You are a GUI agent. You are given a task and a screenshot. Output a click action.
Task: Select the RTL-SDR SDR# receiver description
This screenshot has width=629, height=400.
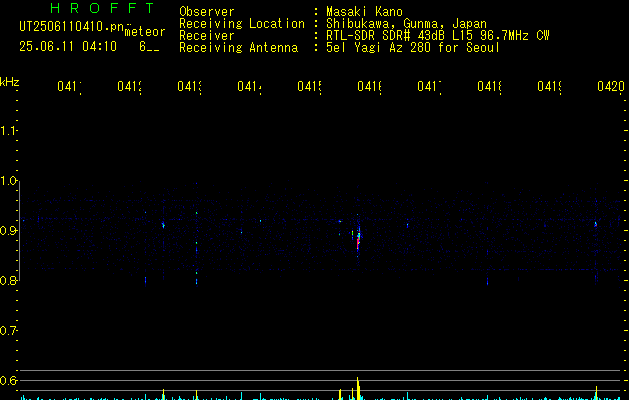[x=438, y=36]
